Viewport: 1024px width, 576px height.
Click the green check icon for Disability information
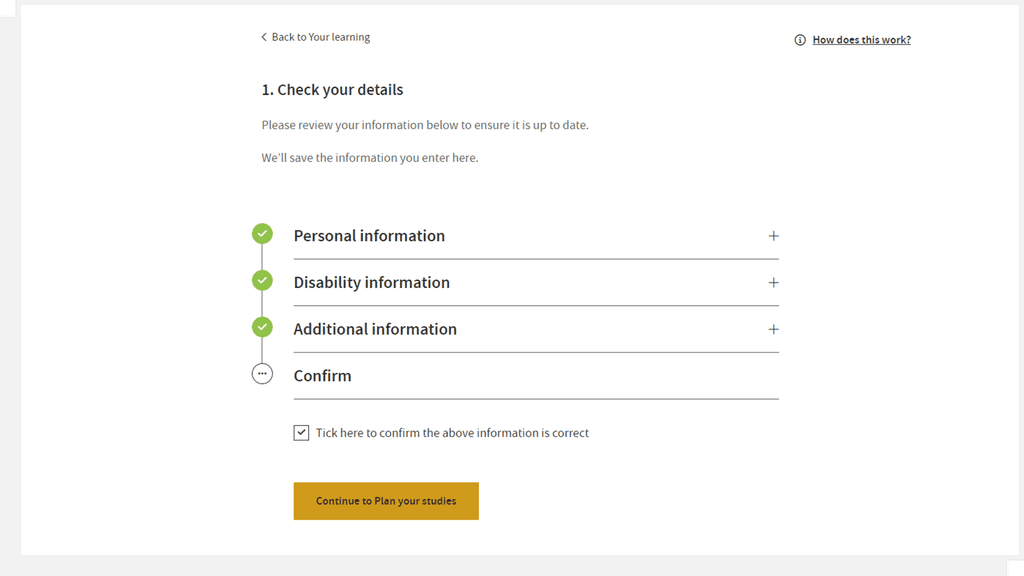point(263,280)
